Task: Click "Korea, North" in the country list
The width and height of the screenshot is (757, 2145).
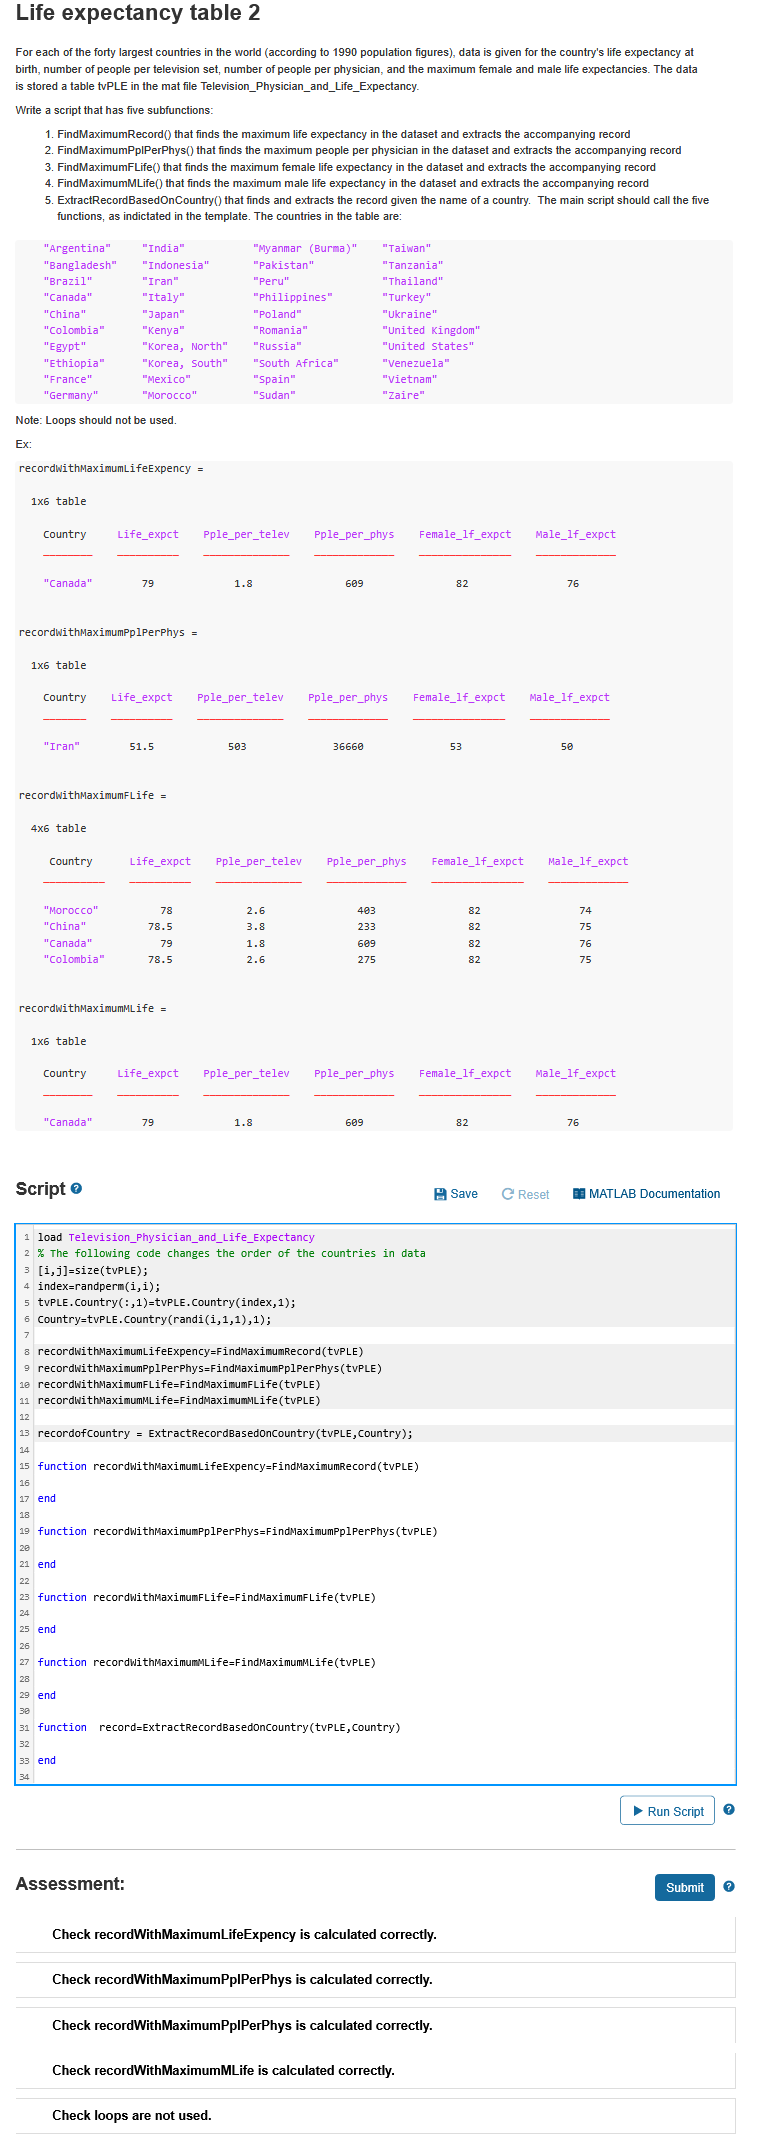Action: click(185, 346)
